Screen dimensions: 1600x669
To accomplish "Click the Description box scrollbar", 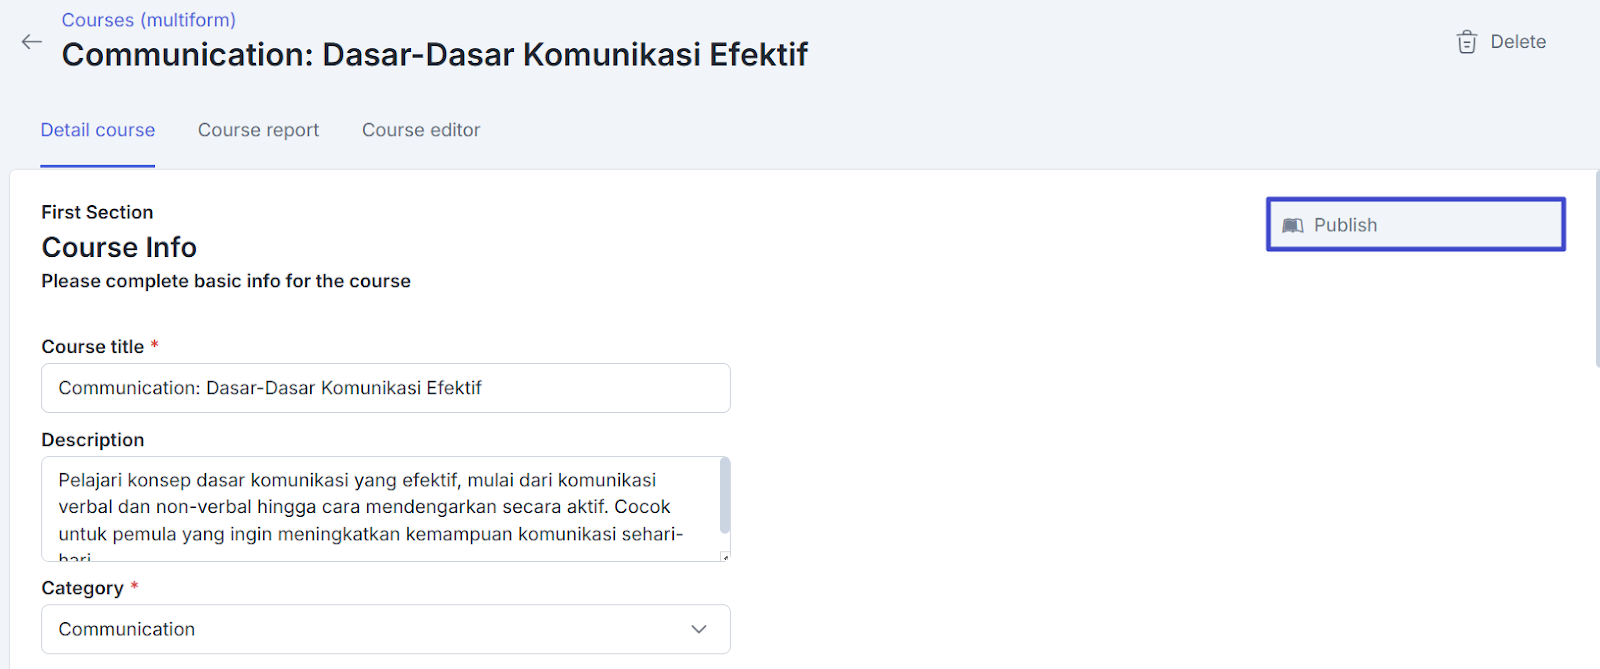I will [x=725, y=497].
